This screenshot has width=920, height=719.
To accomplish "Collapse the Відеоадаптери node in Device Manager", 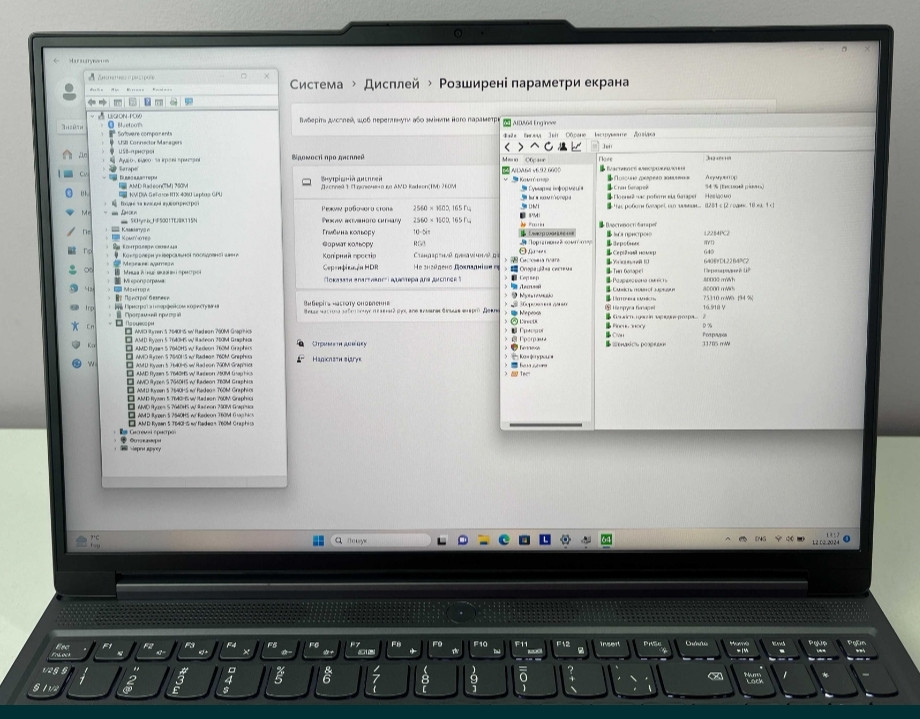I will 103,178.
